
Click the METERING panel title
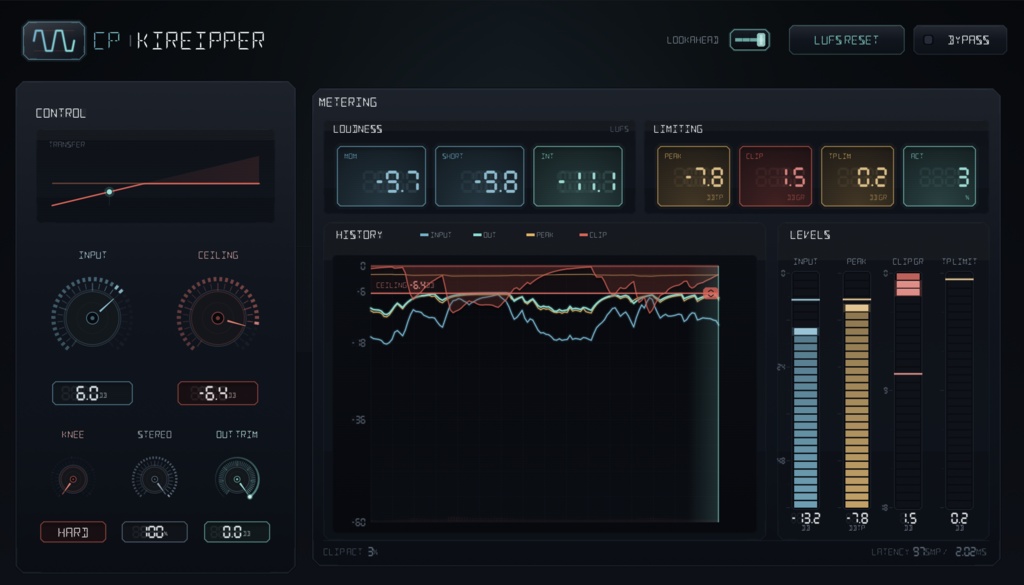click(x=347, y=103)
